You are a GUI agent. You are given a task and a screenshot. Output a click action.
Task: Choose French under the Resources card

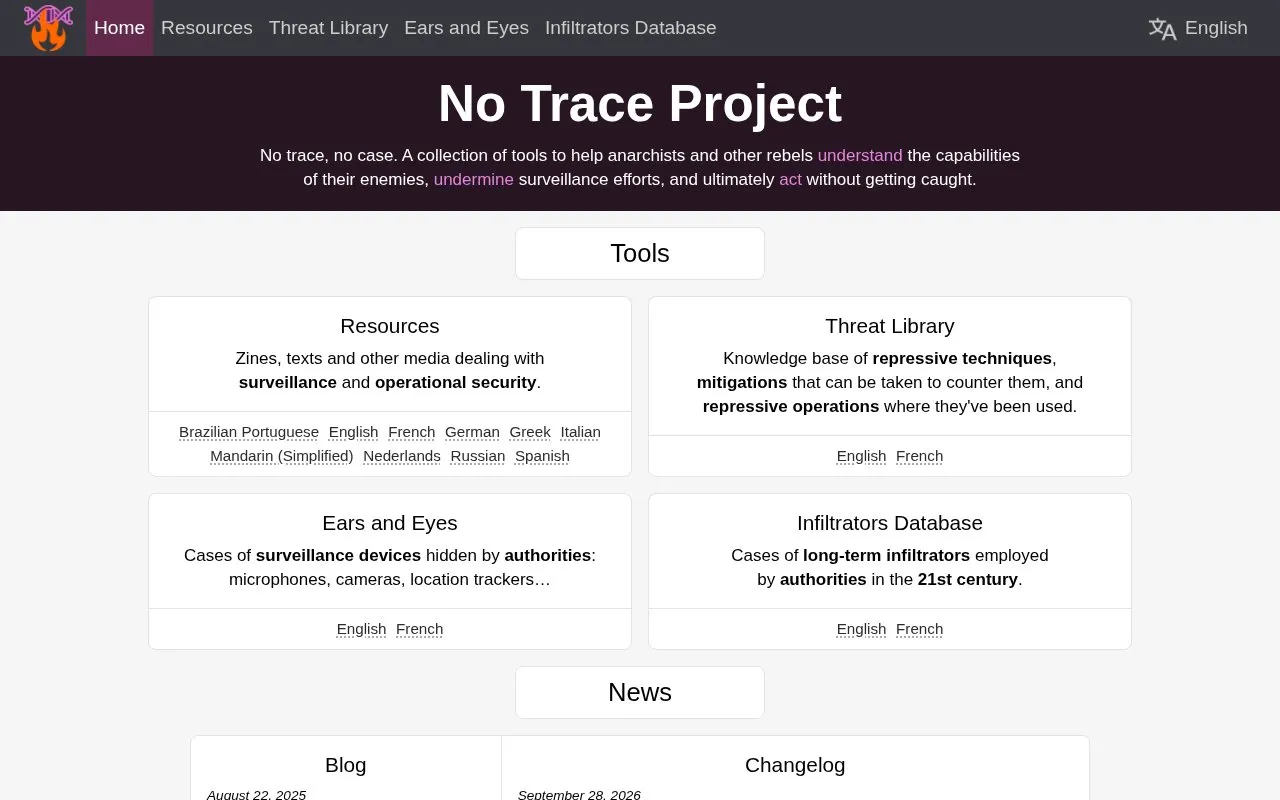point(412,432)
